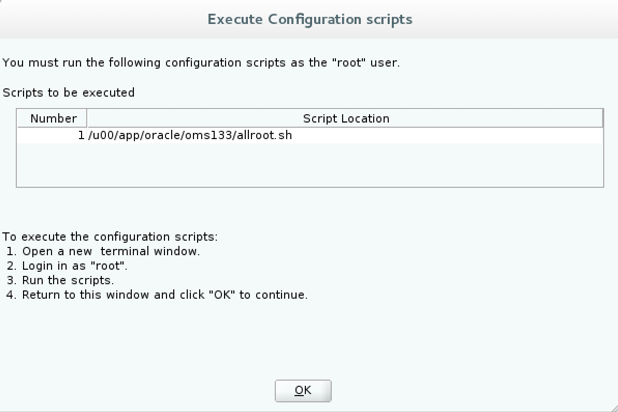Click the empty area below the script row
This screenshot has width=618, height=412.
[310, 165]
